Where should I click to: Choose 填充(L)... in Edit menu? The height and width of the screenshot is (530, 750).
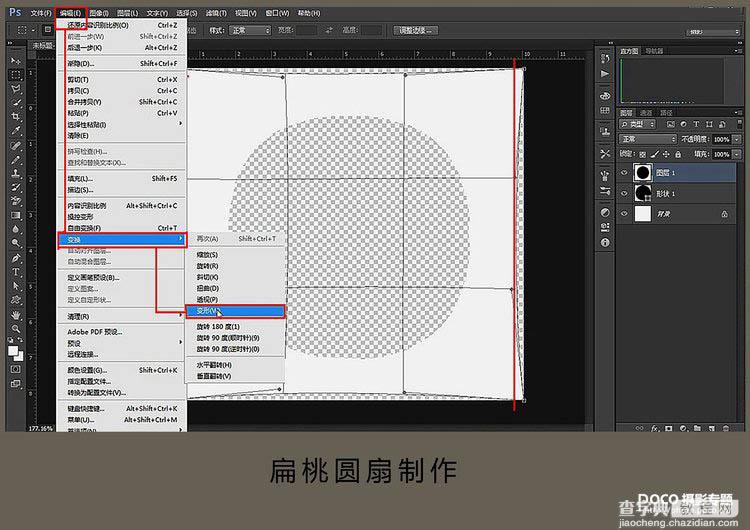(x=122, y=178)
